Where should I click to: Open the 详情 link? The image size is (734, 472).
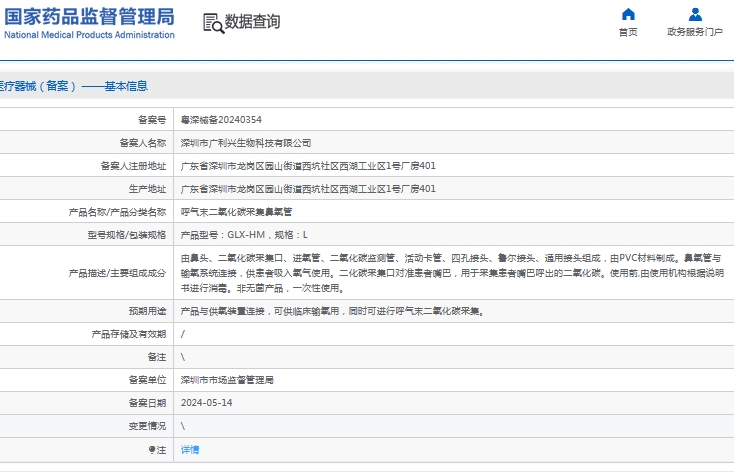click(190, 450)
